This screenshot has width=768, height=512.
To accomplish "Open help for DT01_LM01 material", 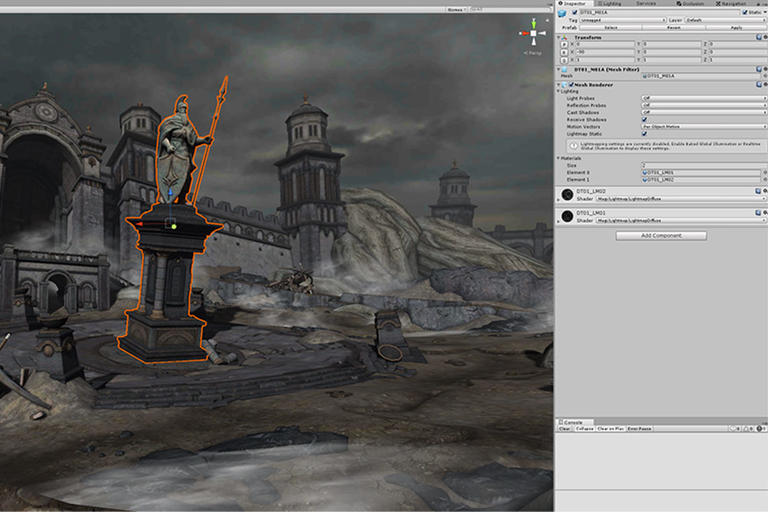I will click(x=759, y=213).
